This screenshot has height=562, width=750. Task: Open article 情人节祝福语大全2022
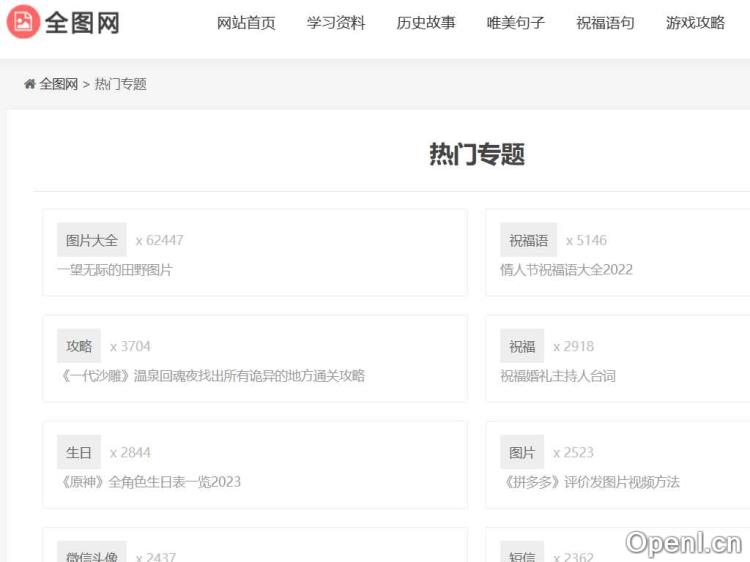tap(566, 270)
